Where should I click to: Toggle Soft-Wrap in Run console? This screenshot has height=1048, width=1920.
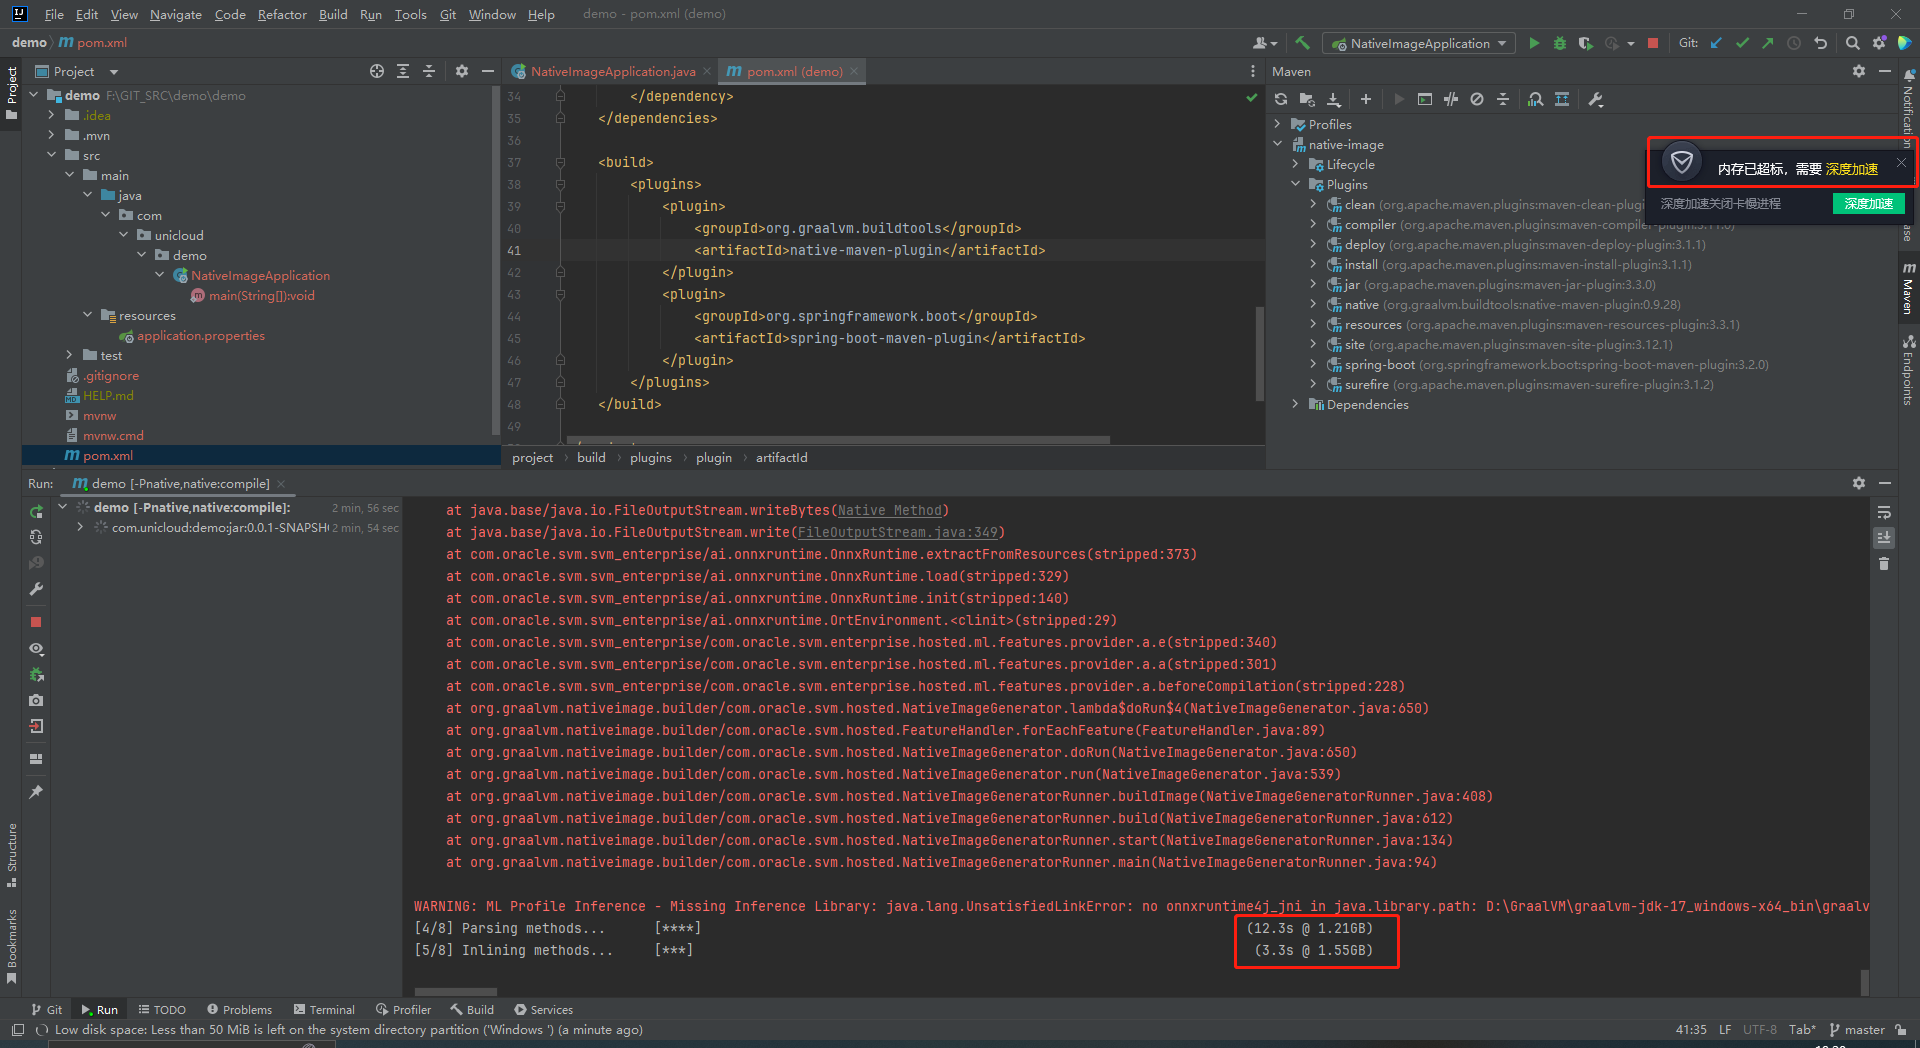tap(1884, 512)
